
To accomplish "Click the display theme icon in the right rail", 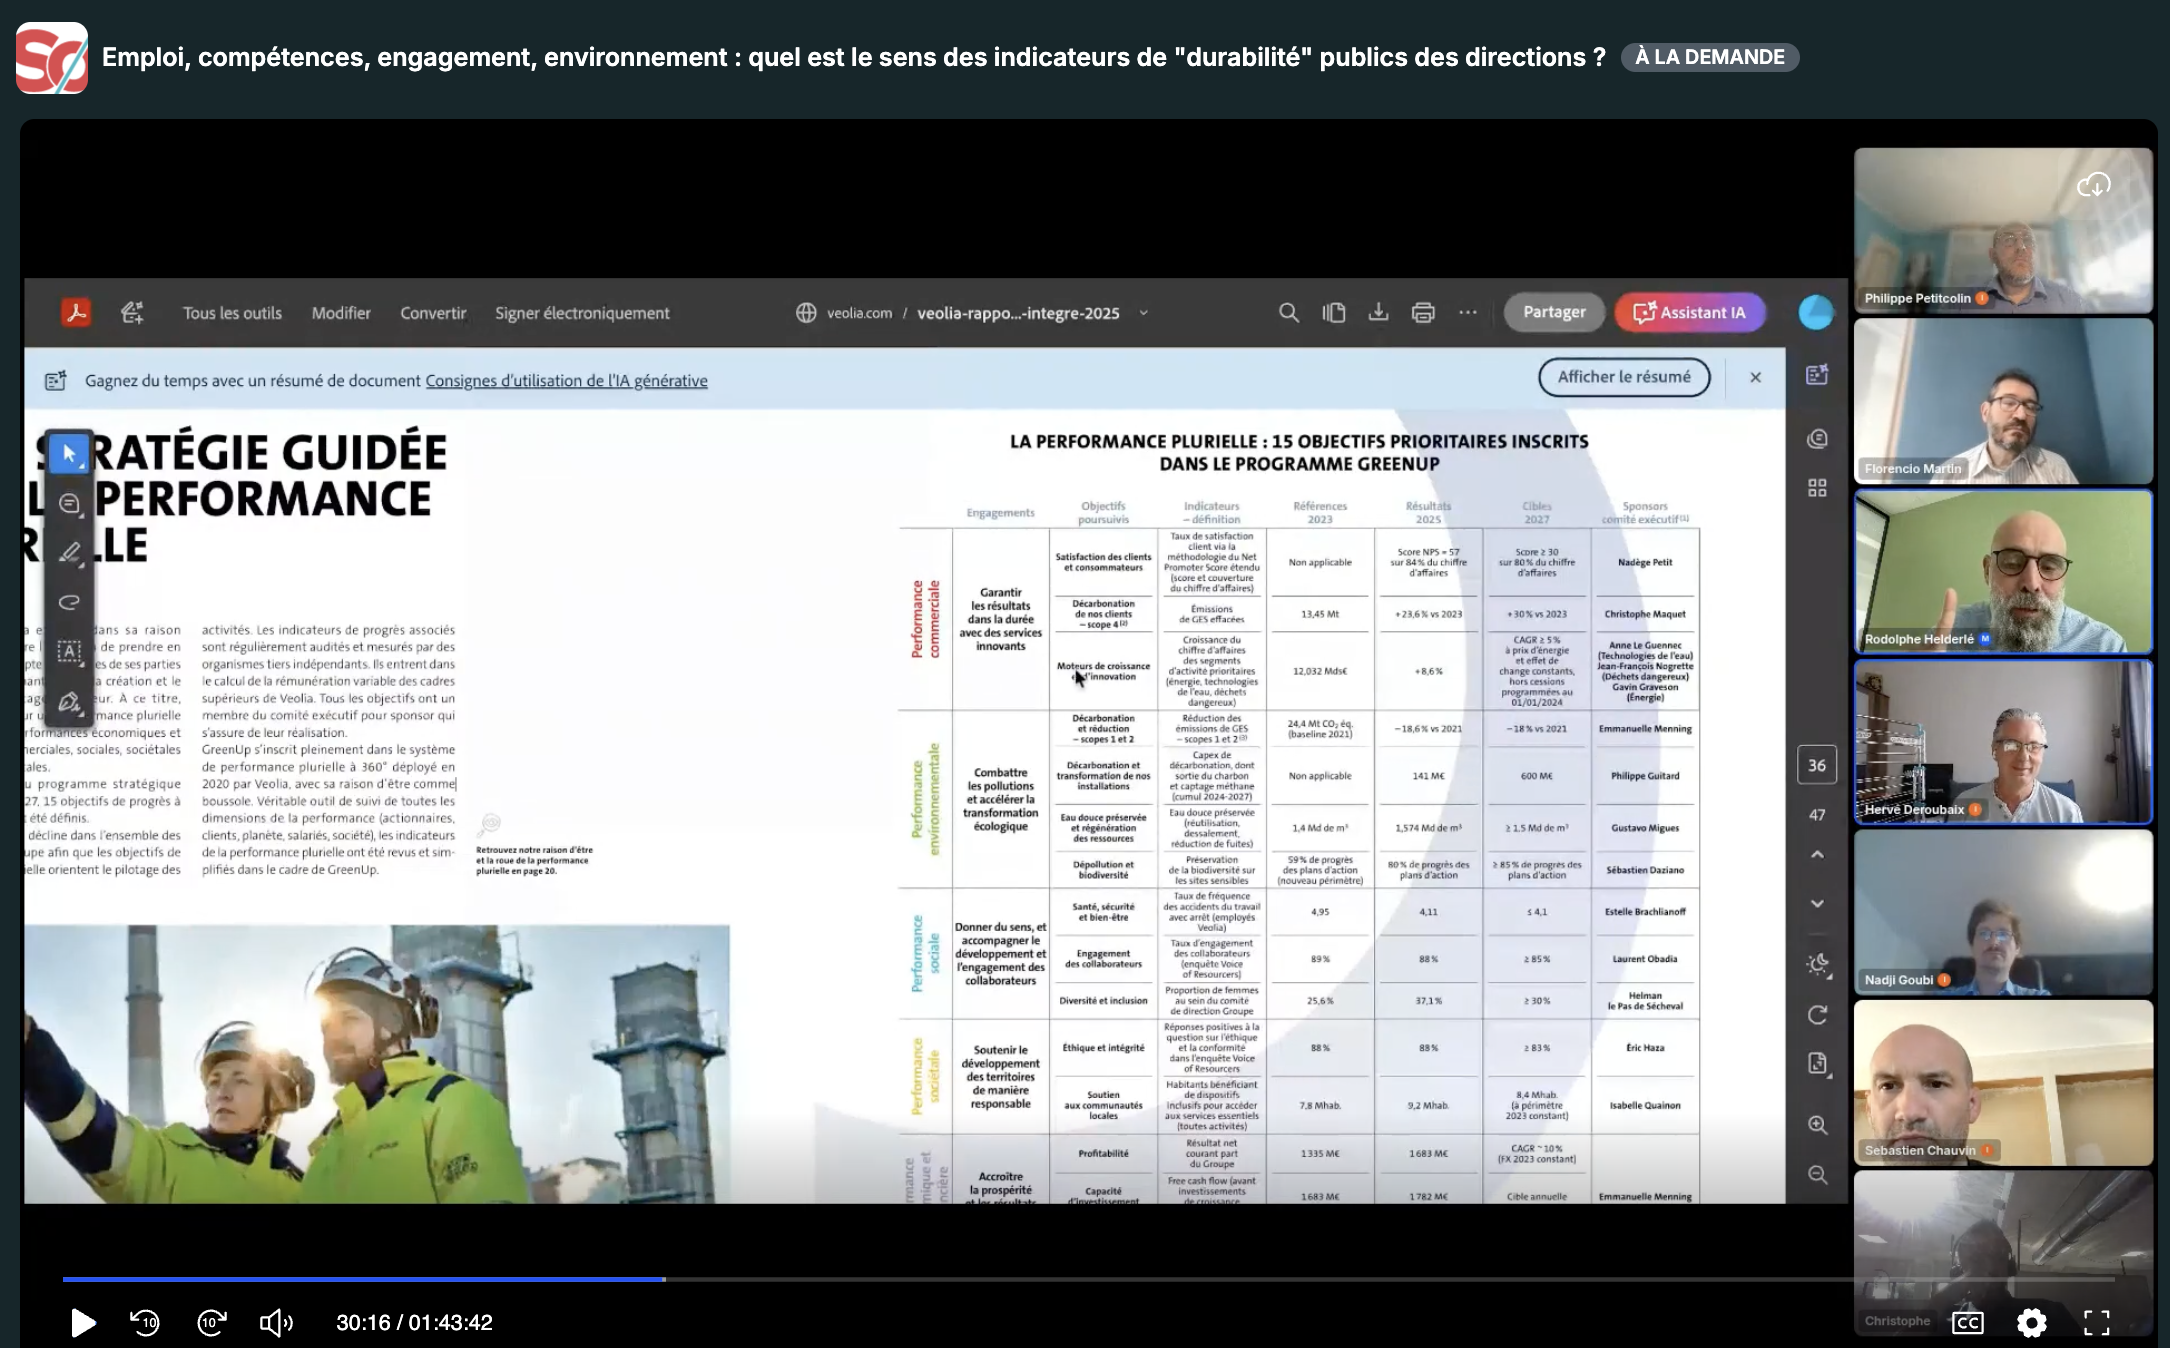I will 1817,964.
